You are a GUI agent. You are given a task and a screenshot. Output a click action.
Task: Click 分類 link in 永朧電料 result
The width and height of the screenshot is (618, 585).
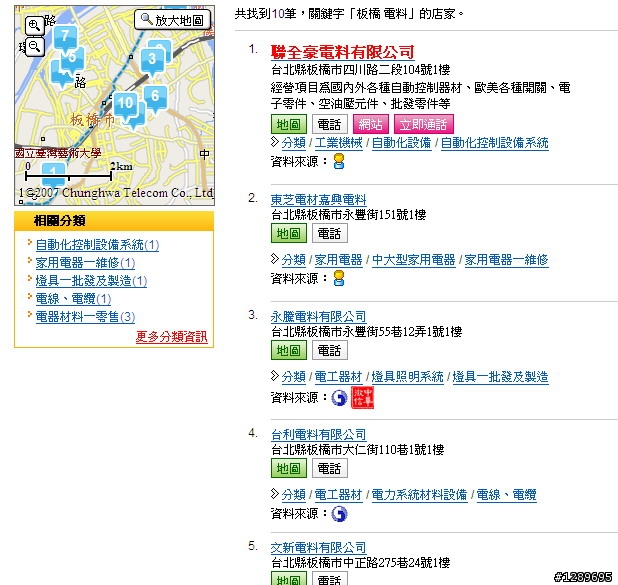[293, 377]
